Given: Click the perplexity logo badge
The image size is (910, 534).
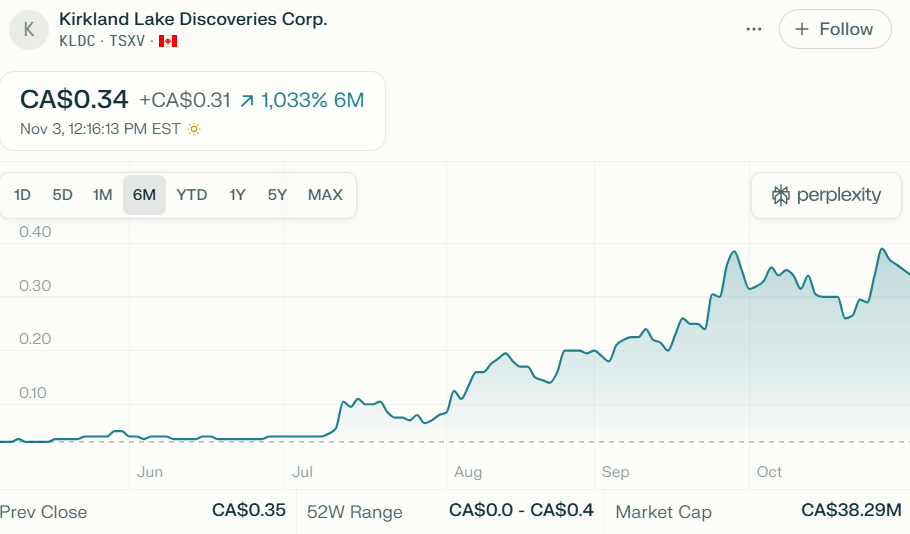Looking at the screenshot, I should 826,195.
